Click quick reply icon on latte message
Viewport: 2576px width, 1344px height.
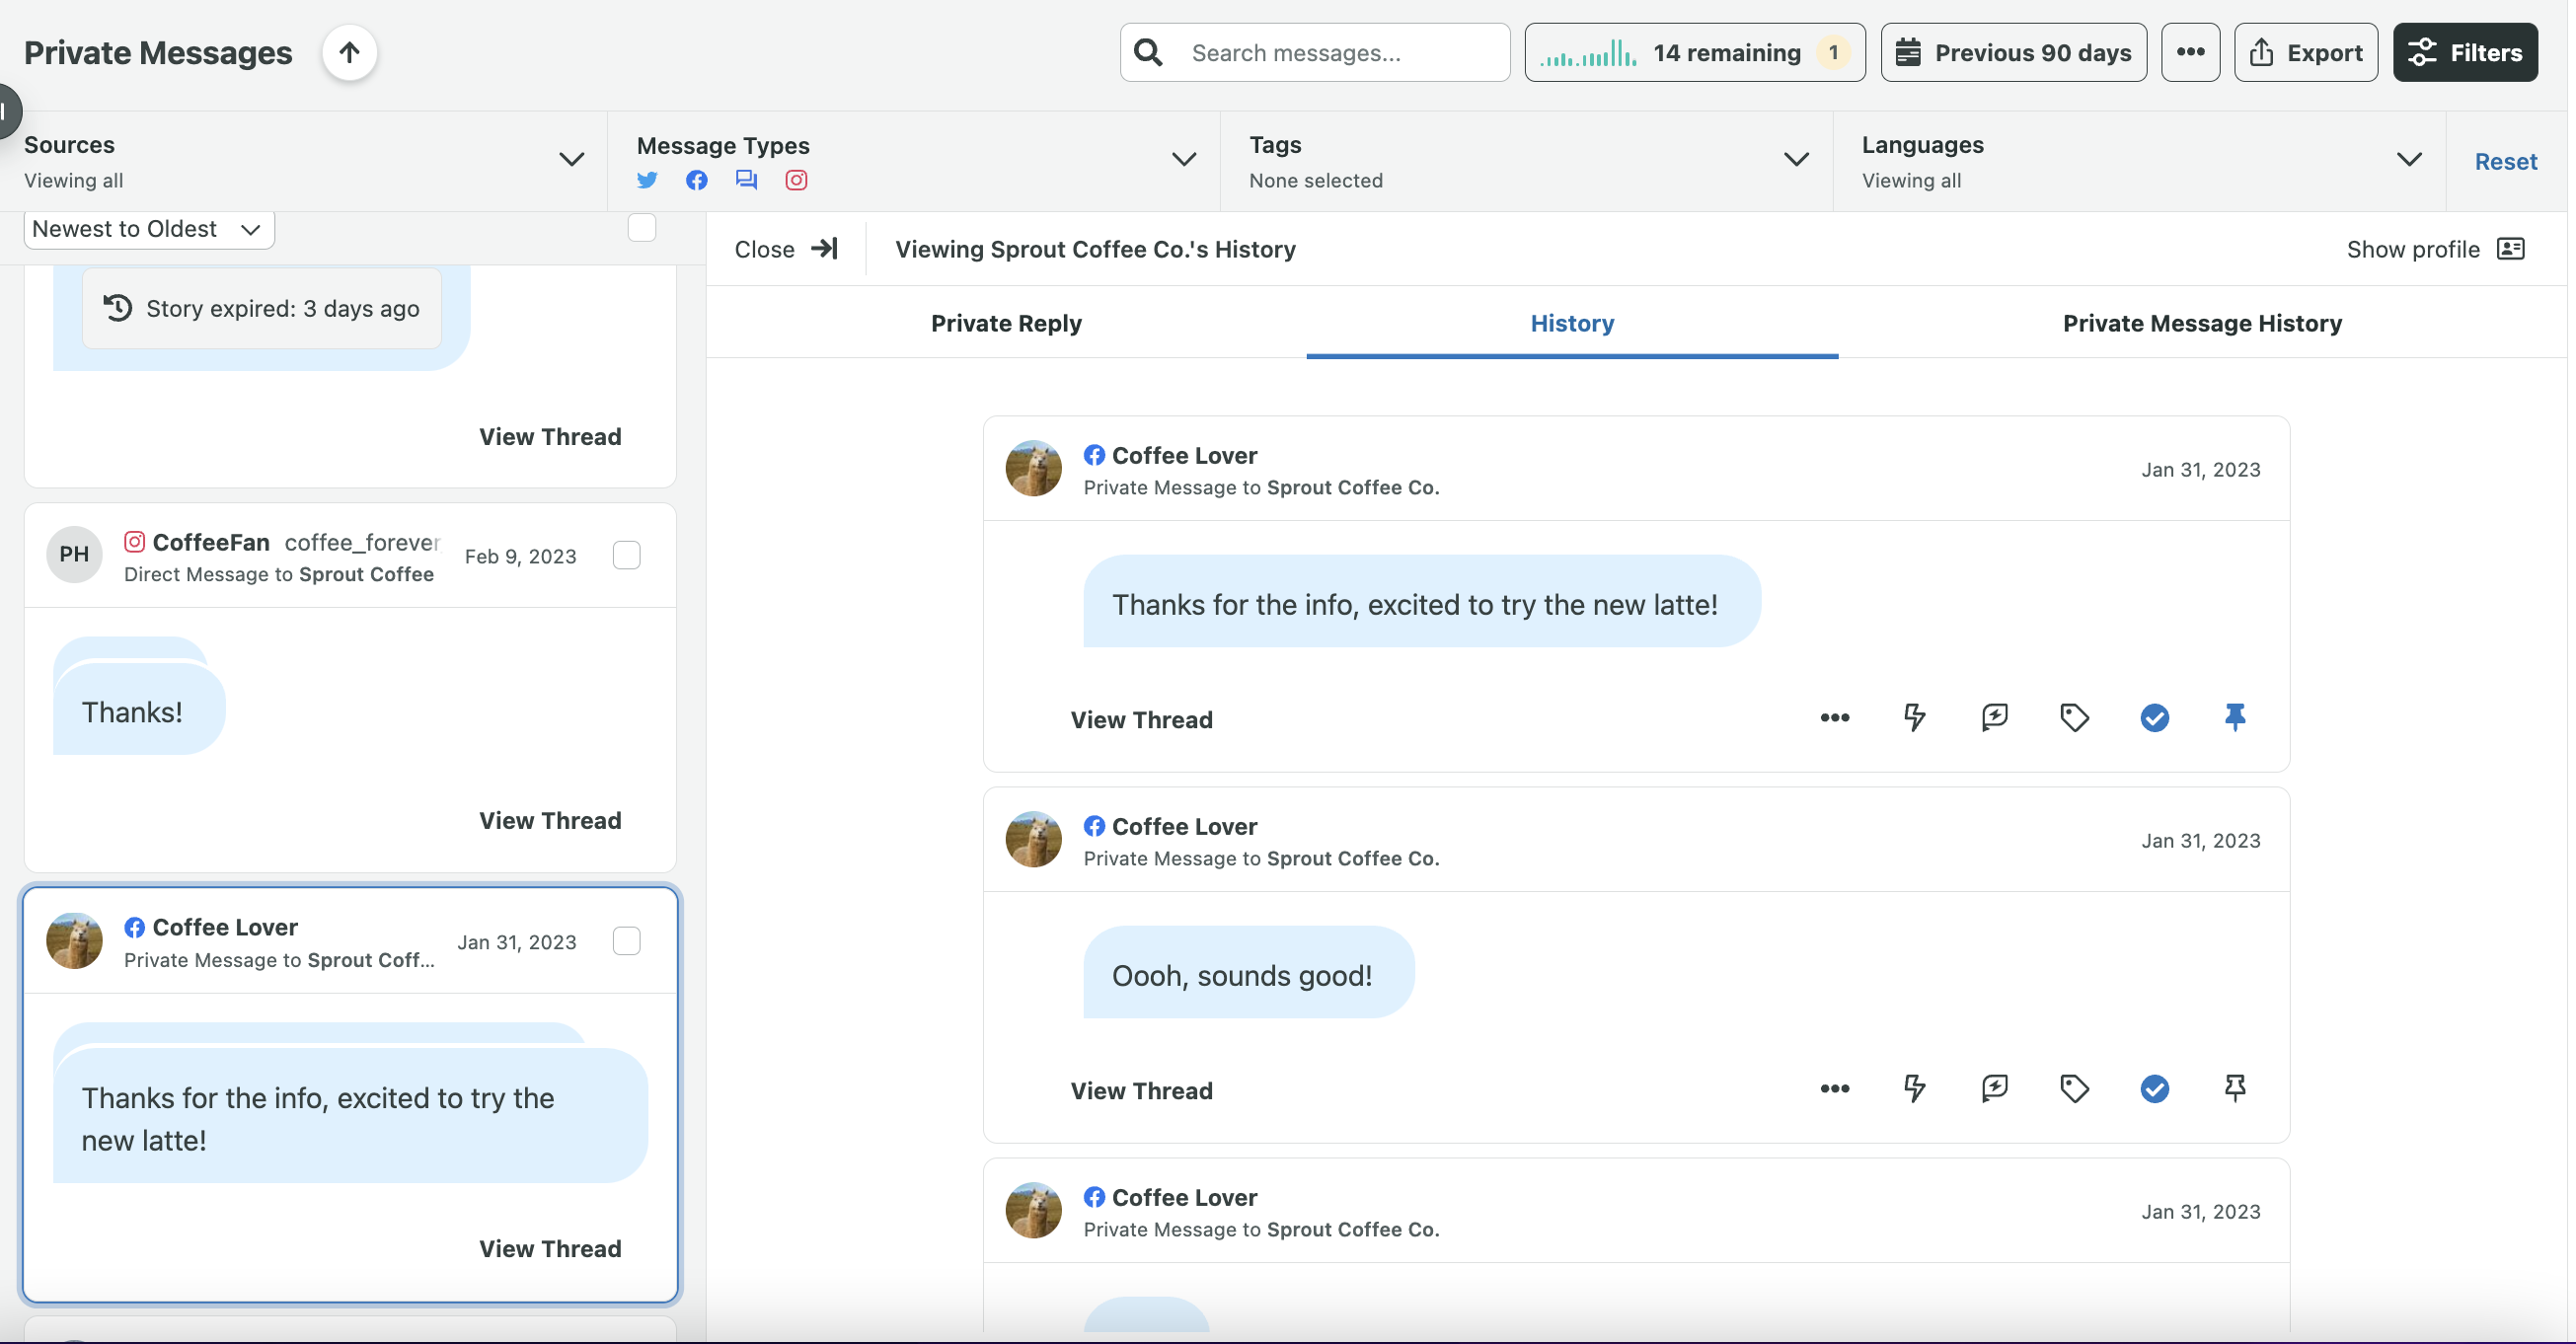(1994, 717)
